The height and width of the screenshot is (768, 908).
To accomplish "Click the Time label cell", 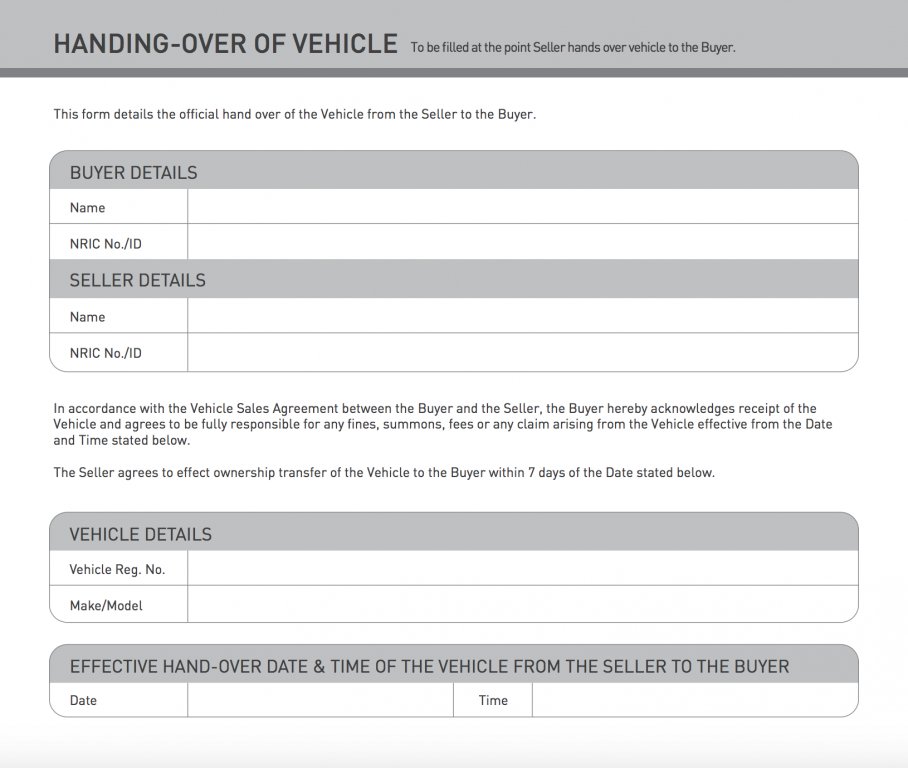I will (x=493, y=700).
